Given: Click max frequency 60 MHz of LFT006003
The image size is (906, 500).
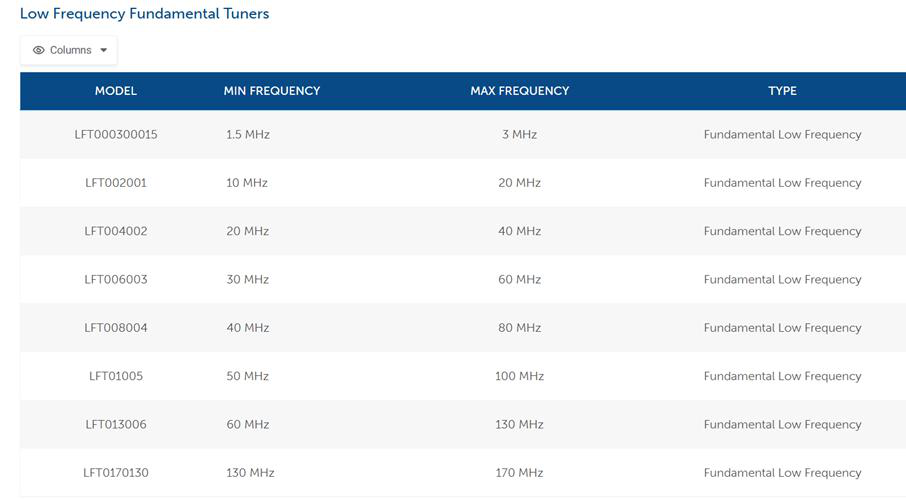Looking at the screenshot, I should click(519, 280).
